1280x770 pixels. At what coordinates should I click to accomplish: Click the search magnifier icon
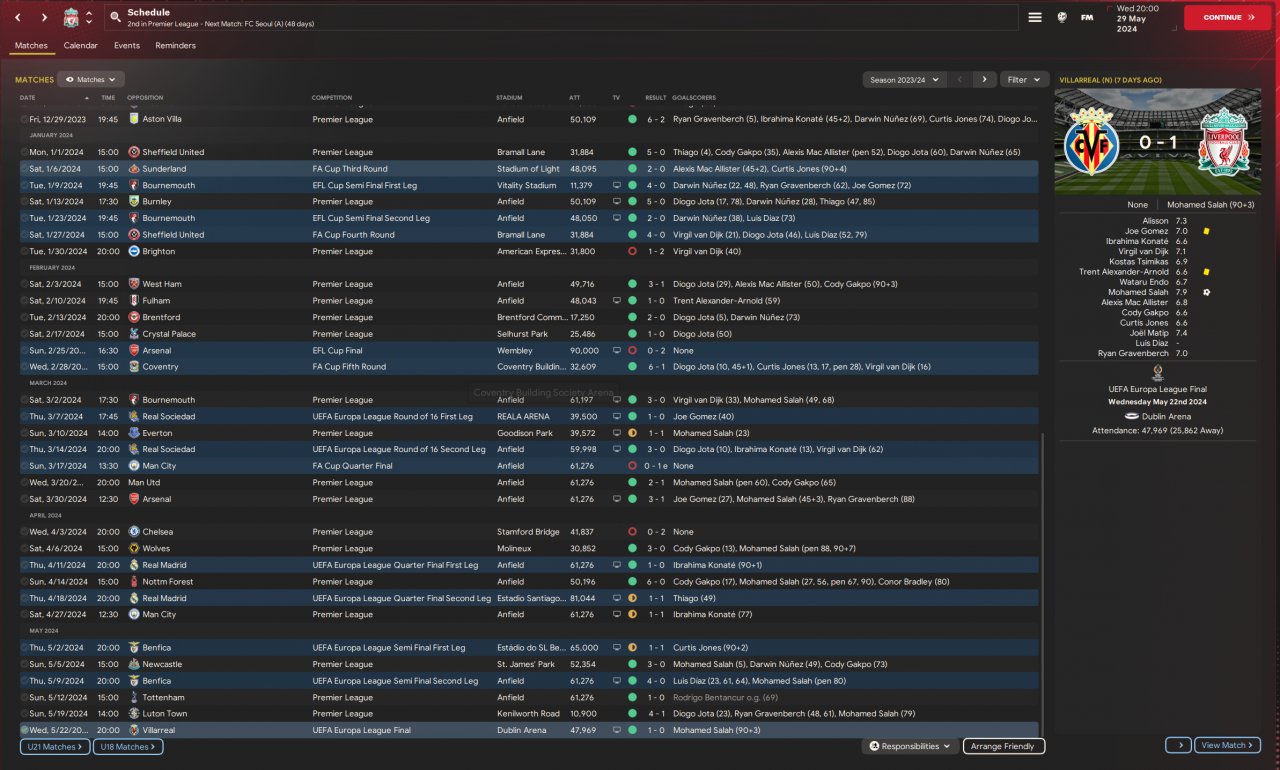click(116, 18)
